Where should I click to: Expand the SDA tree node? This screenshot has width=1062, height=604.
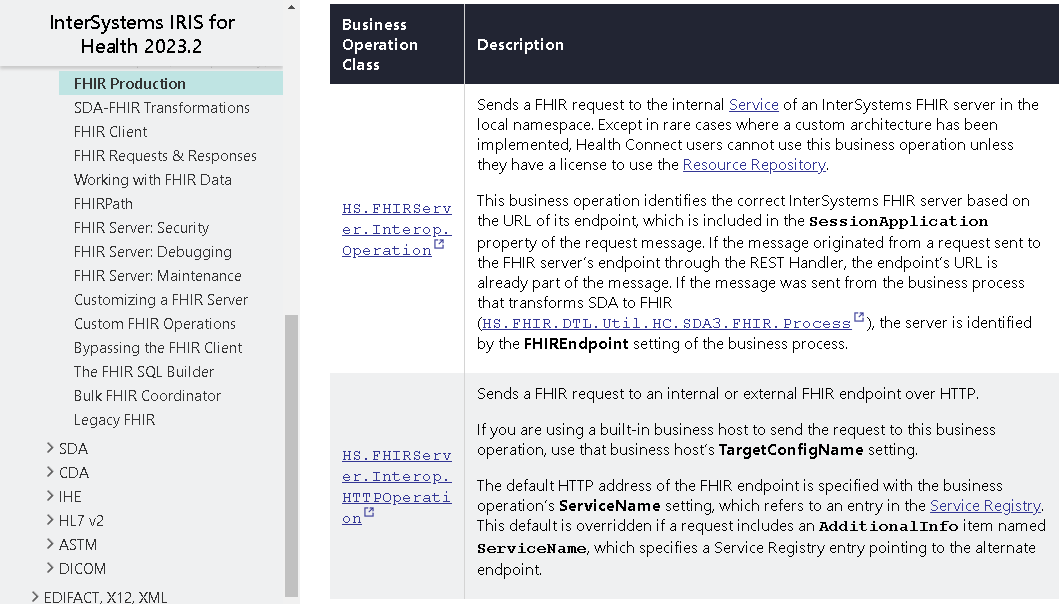[50, 448]
